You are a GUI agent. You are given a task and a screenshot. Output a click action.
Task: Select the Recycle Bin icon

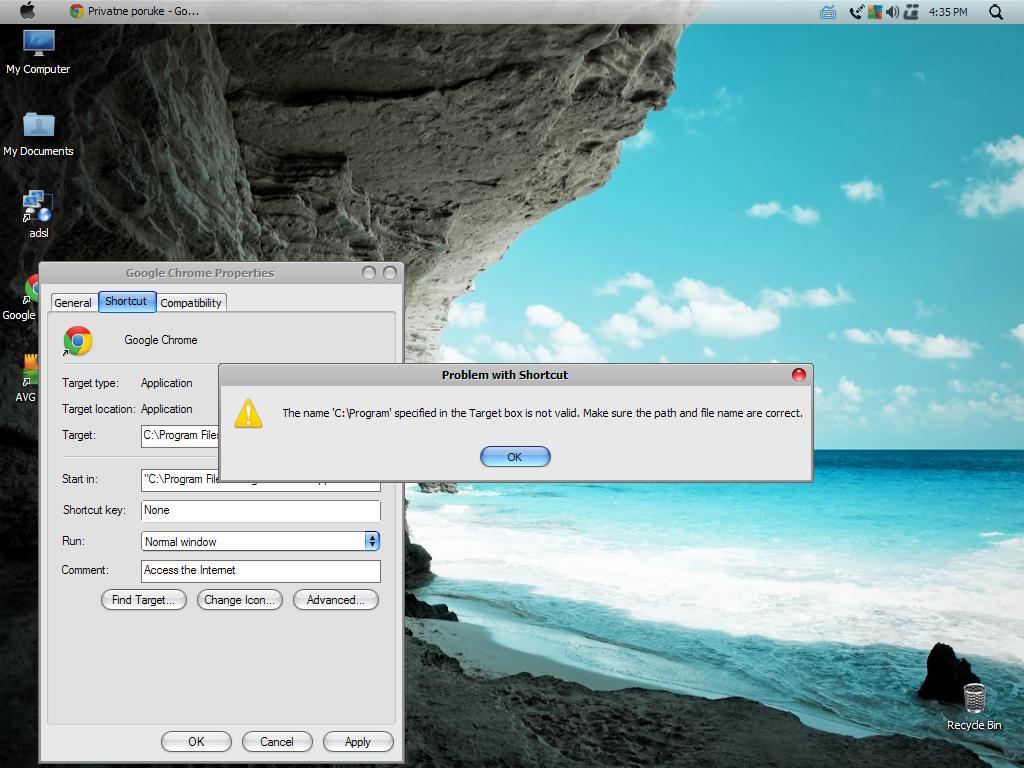tap(974, 707)
